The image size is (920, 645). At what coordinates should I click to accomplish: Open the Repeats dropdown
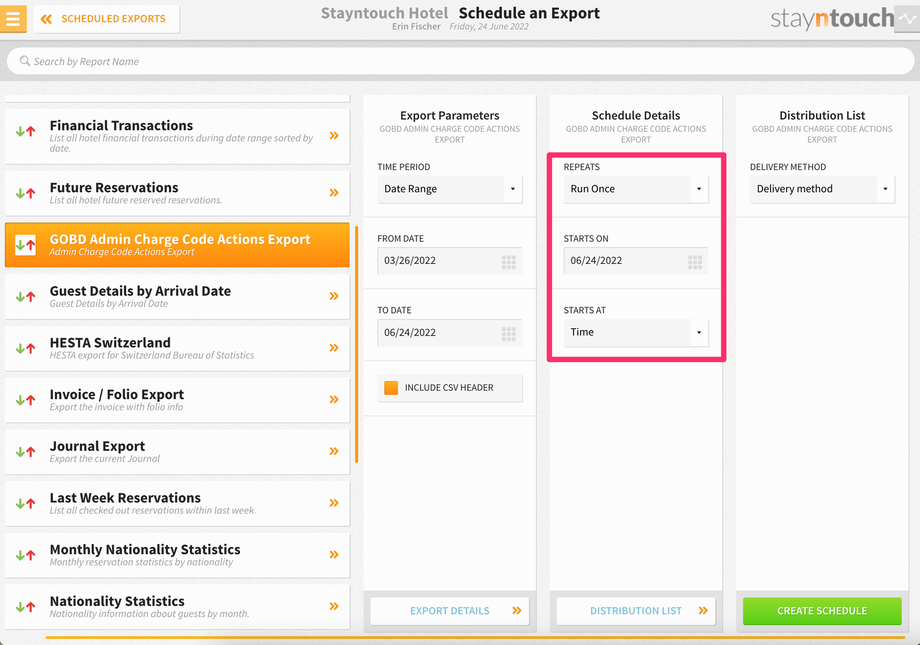coord(636,189)
